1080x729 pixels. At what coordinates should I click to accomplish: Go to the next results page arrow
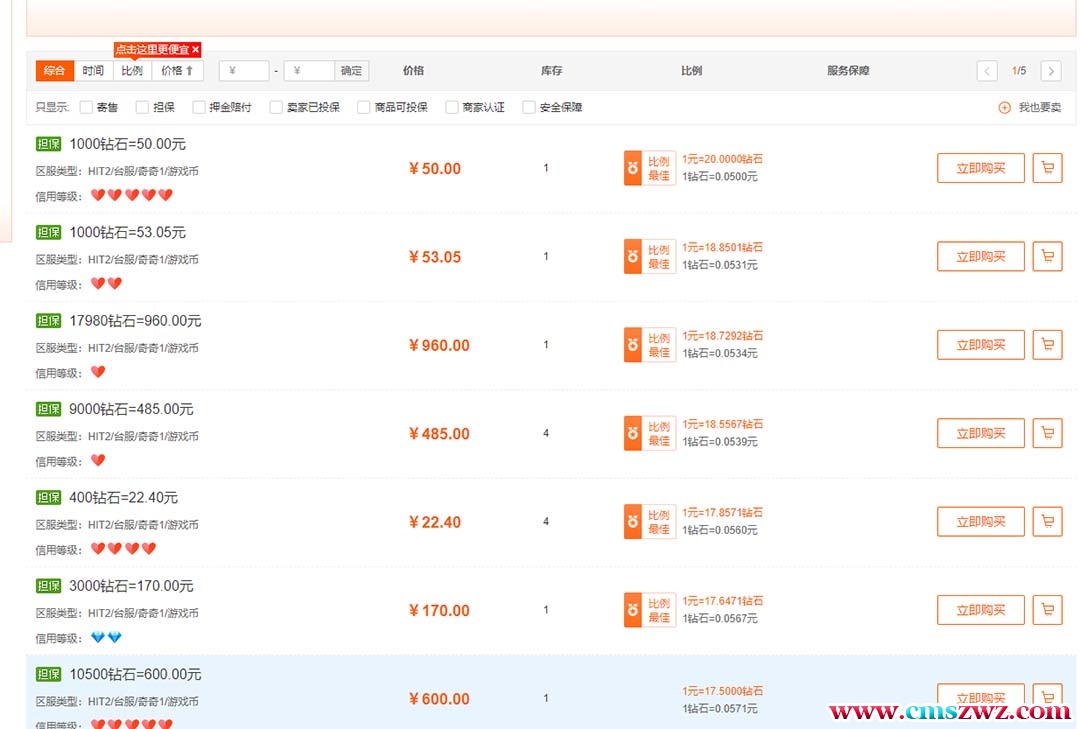coord(1050,71)
